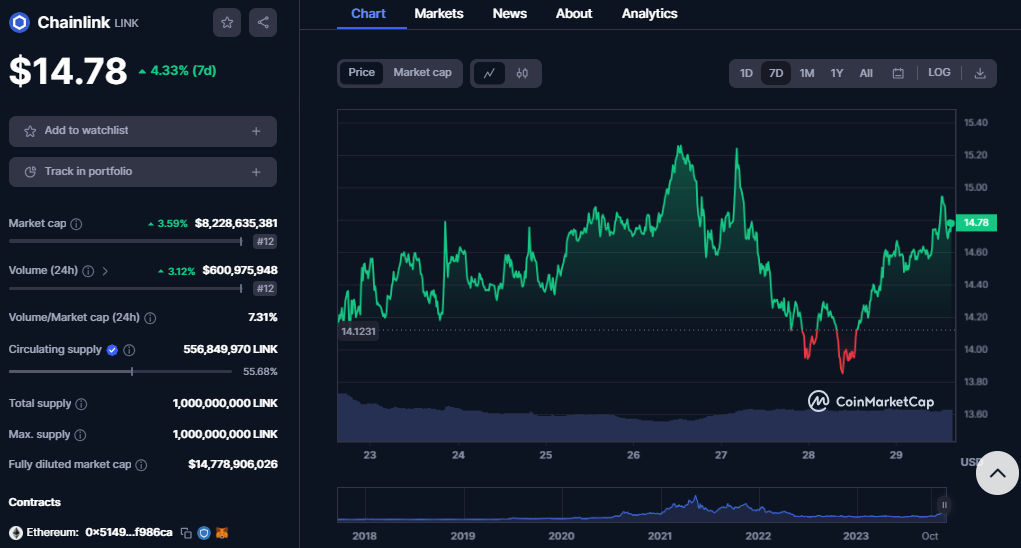The height and width of the screenshot is (548, 1021).
Task: Switch to the Analytics tab
Action: pyautogui.click(x=649, y=14)
